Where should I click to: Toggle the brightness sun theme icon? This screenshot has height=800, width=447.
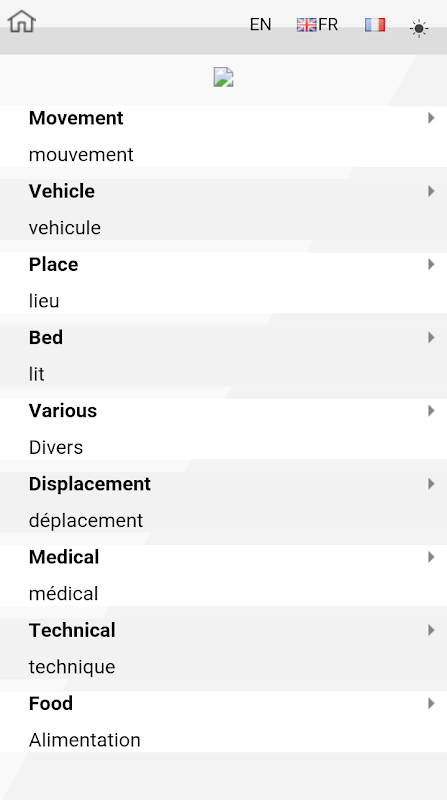(418, 29)
